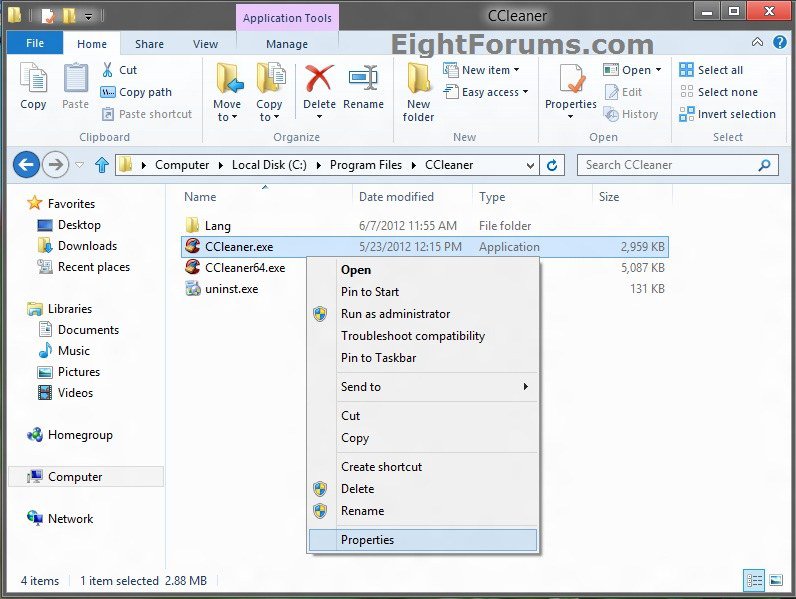This screenshot has width=796, height=599.
Task: Open Desktop in the navigation pane
Action: coord(69,225)
